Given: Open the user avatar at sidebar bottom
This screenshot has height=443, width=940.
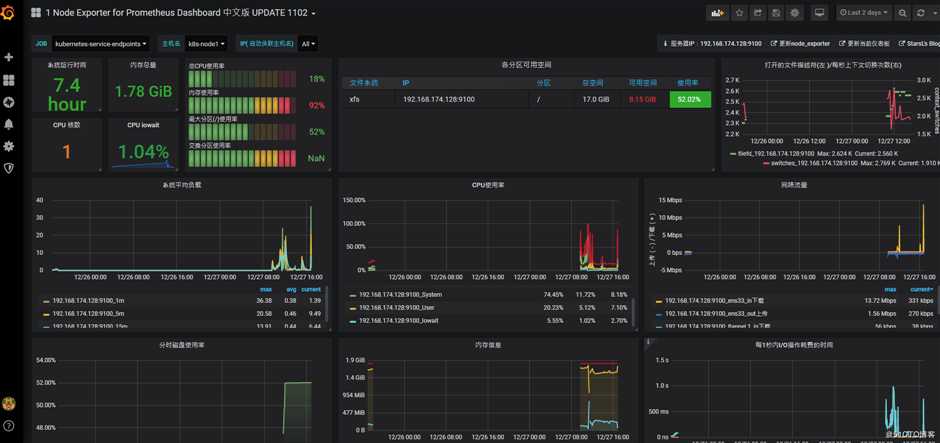Looking at the screenshot, I should [8, 403].
